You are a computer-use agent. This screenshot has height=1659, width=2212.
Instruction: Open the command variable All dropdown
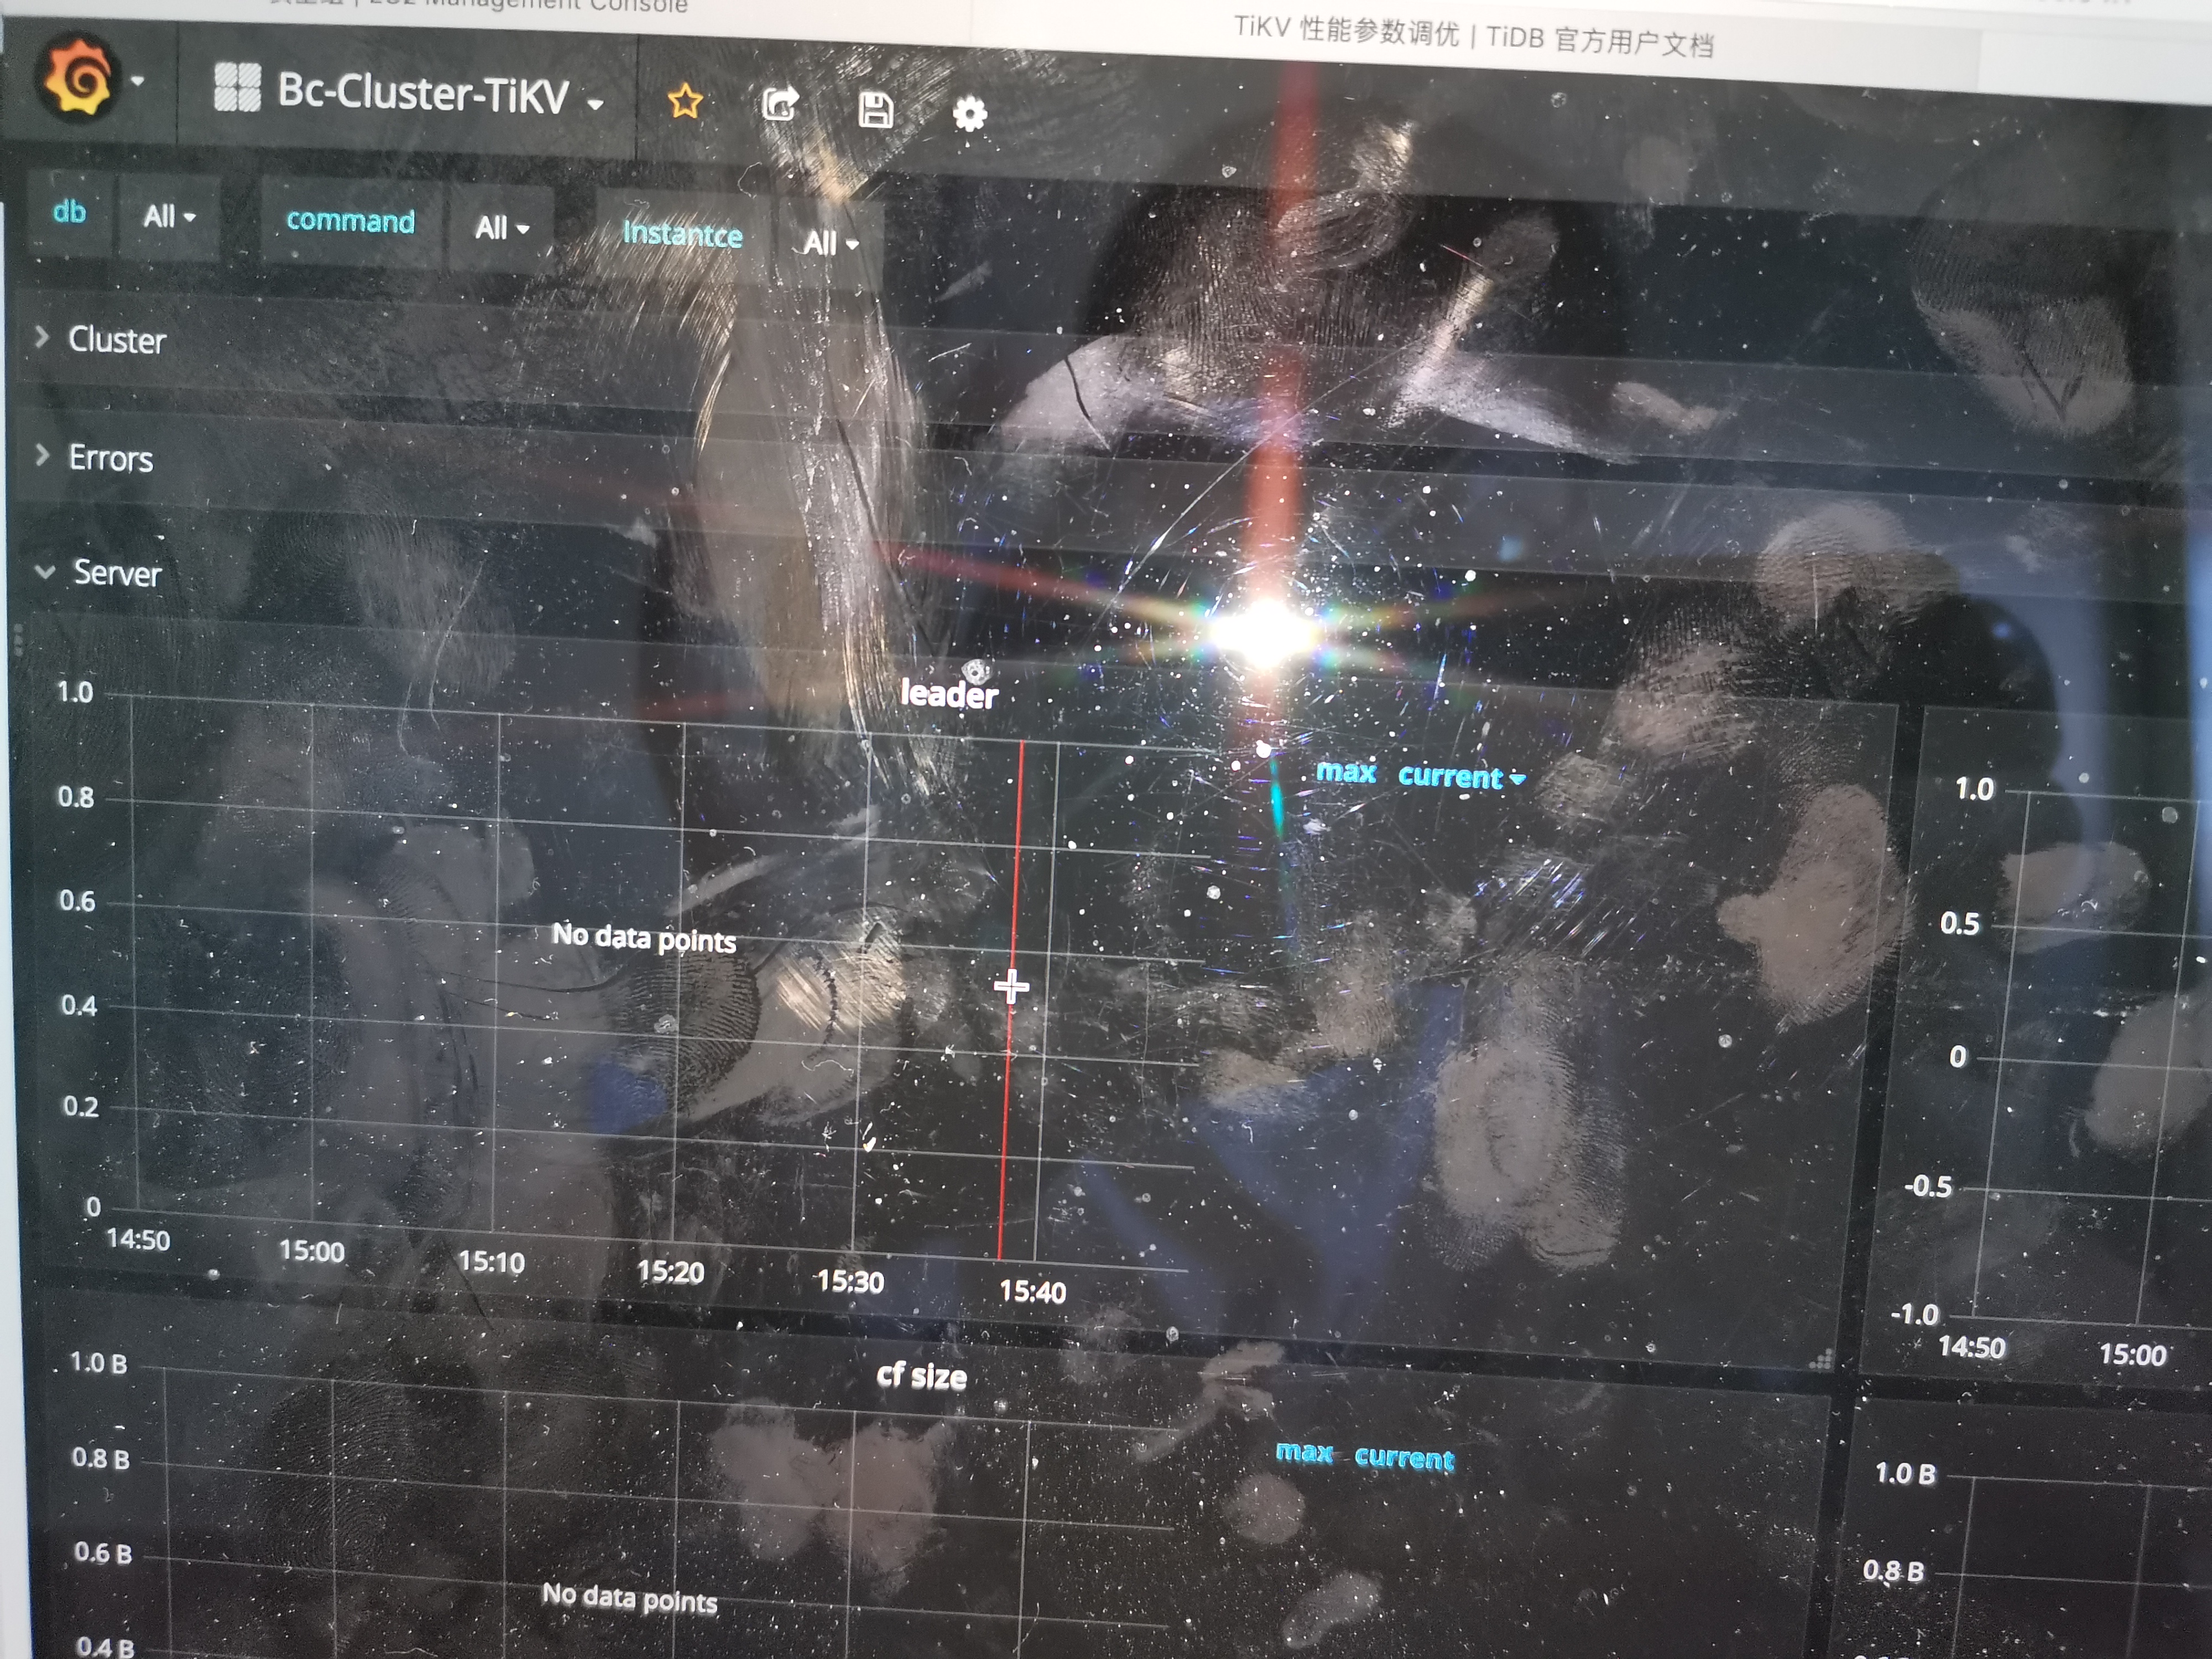click(500, 228)
